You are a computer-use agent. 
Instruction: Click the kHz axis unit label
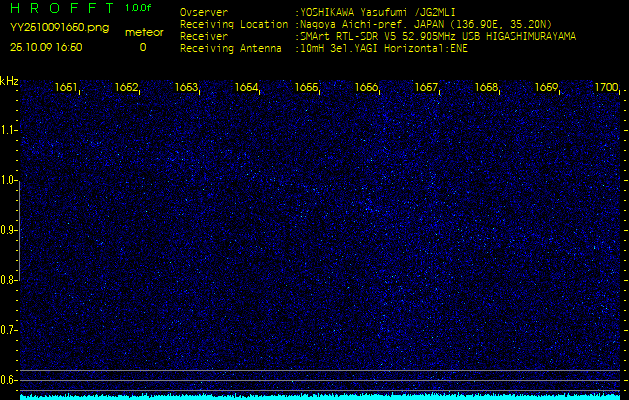point(9,81)
